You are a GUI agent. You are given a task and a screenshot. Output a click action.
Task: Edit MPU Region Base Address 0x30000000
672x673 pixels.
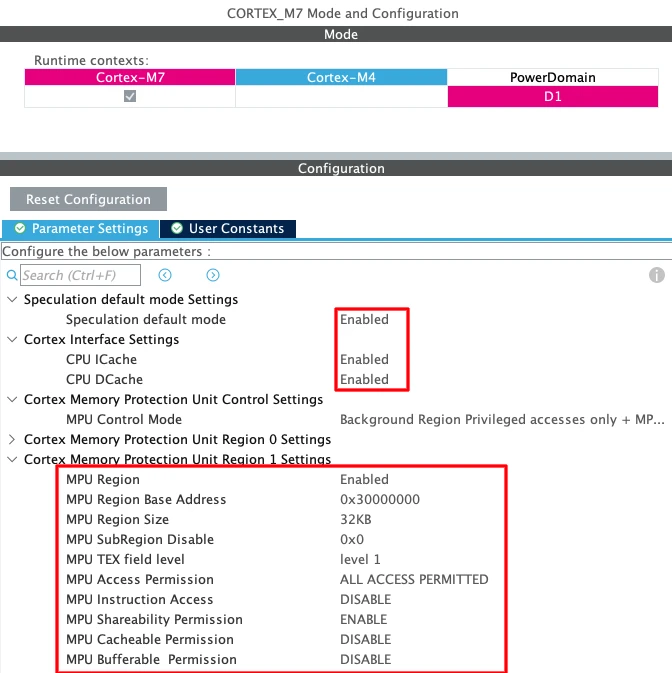tap(380, 500)
